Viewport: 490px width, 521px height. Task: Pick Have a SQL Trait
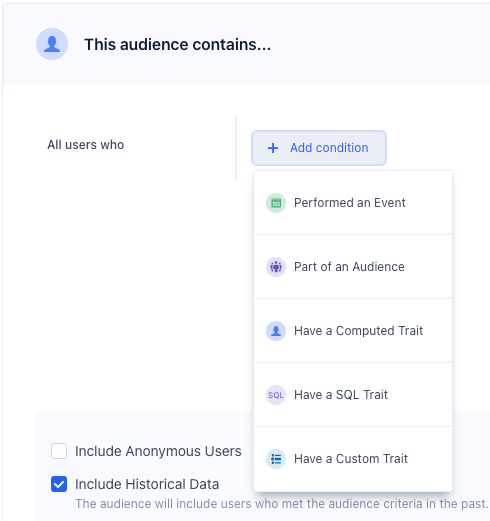353,395
